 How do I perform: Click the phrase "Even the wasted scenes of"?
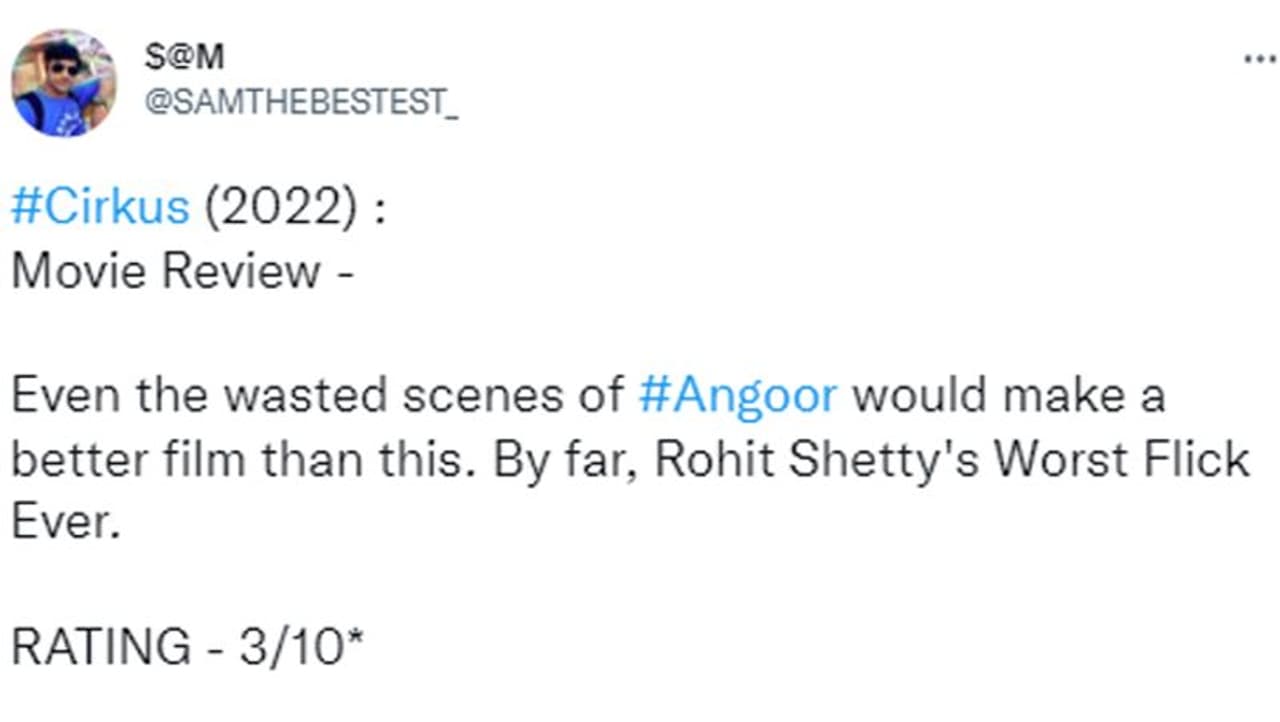(x=317, y=395)
